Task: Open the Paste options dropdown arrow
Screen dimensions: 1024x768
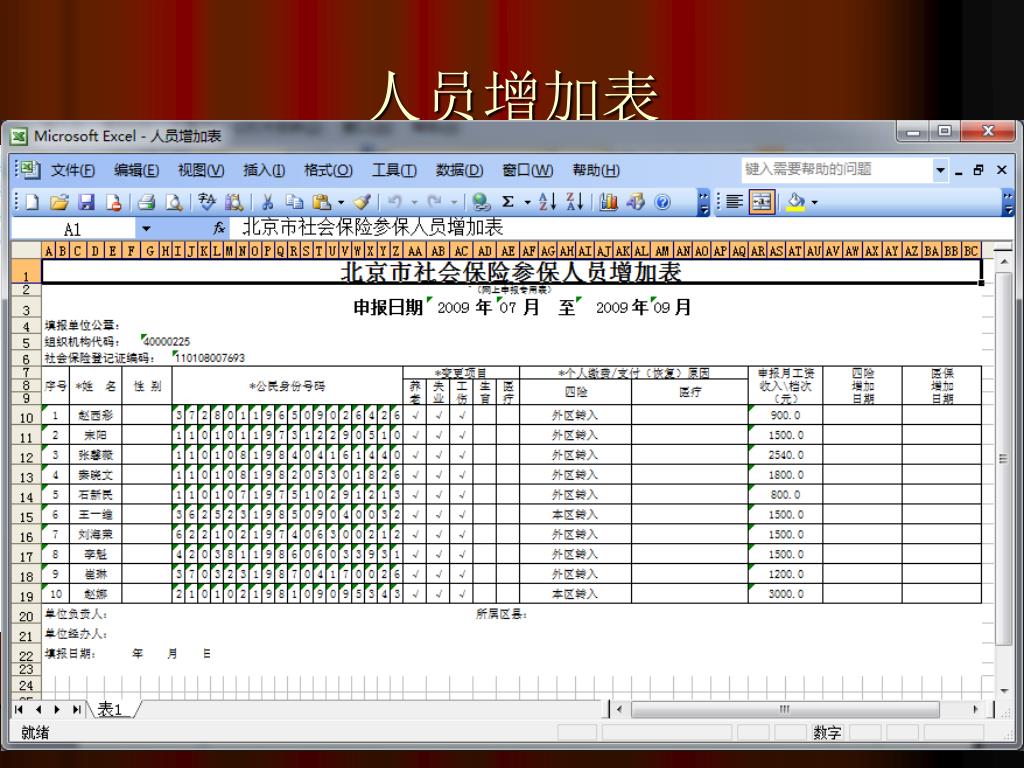Action: coord(341,203)
